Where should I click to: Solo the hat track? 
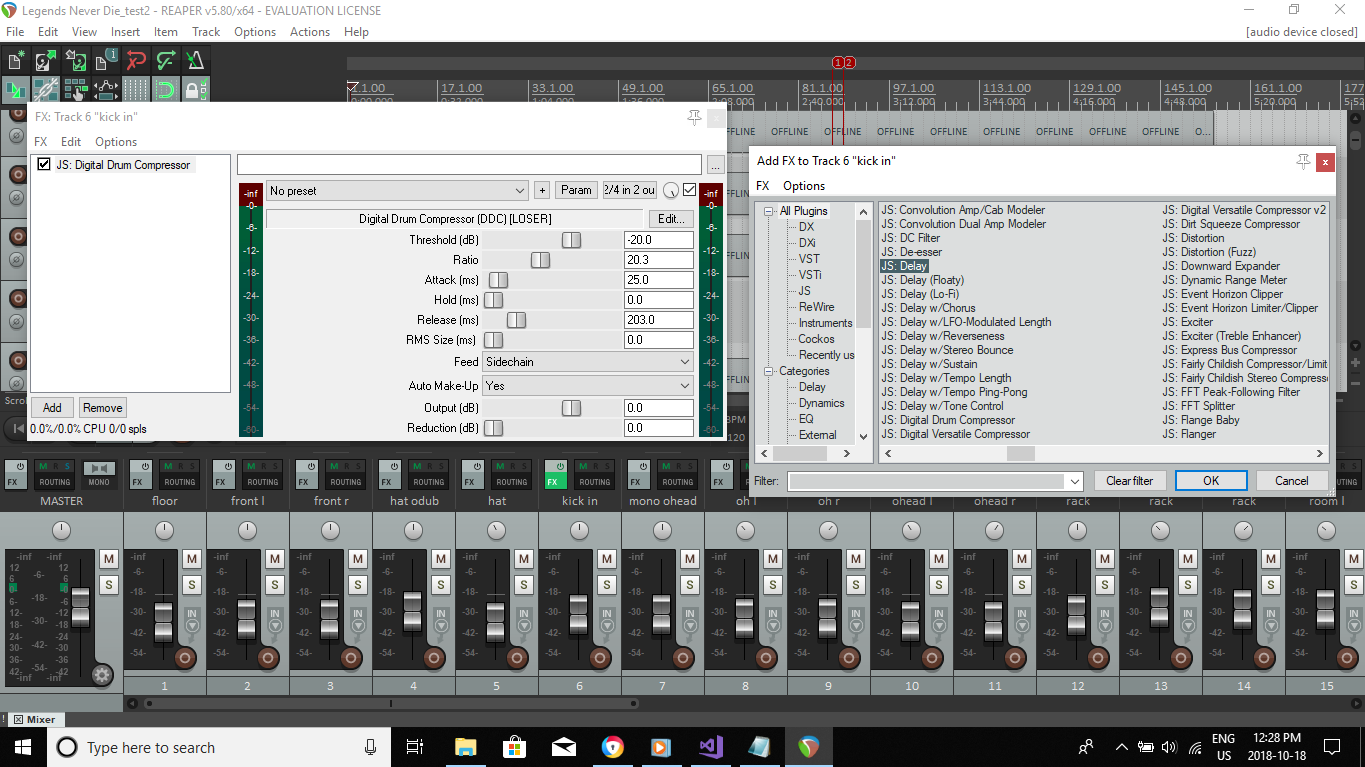coord(524,584)
